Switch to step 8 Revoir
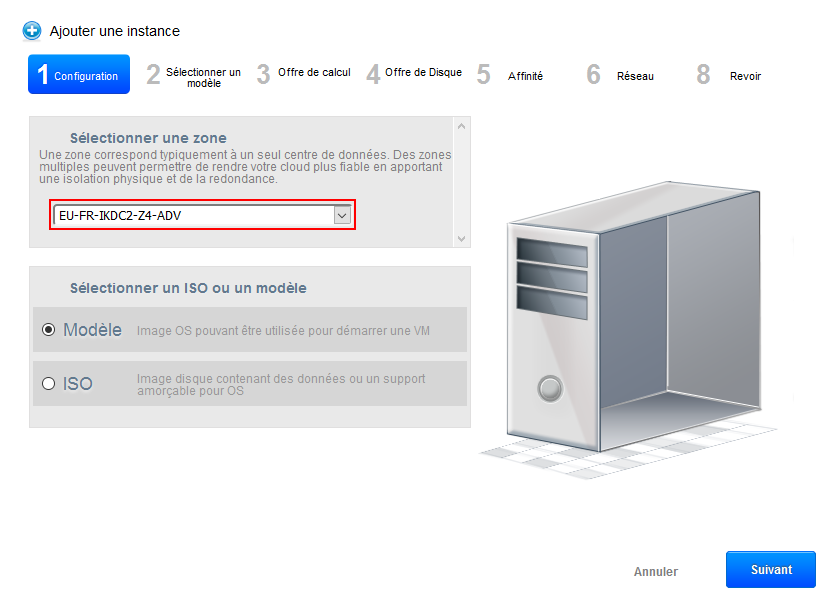The width and height of the screenshot is (825, 597). coord(732,76)
